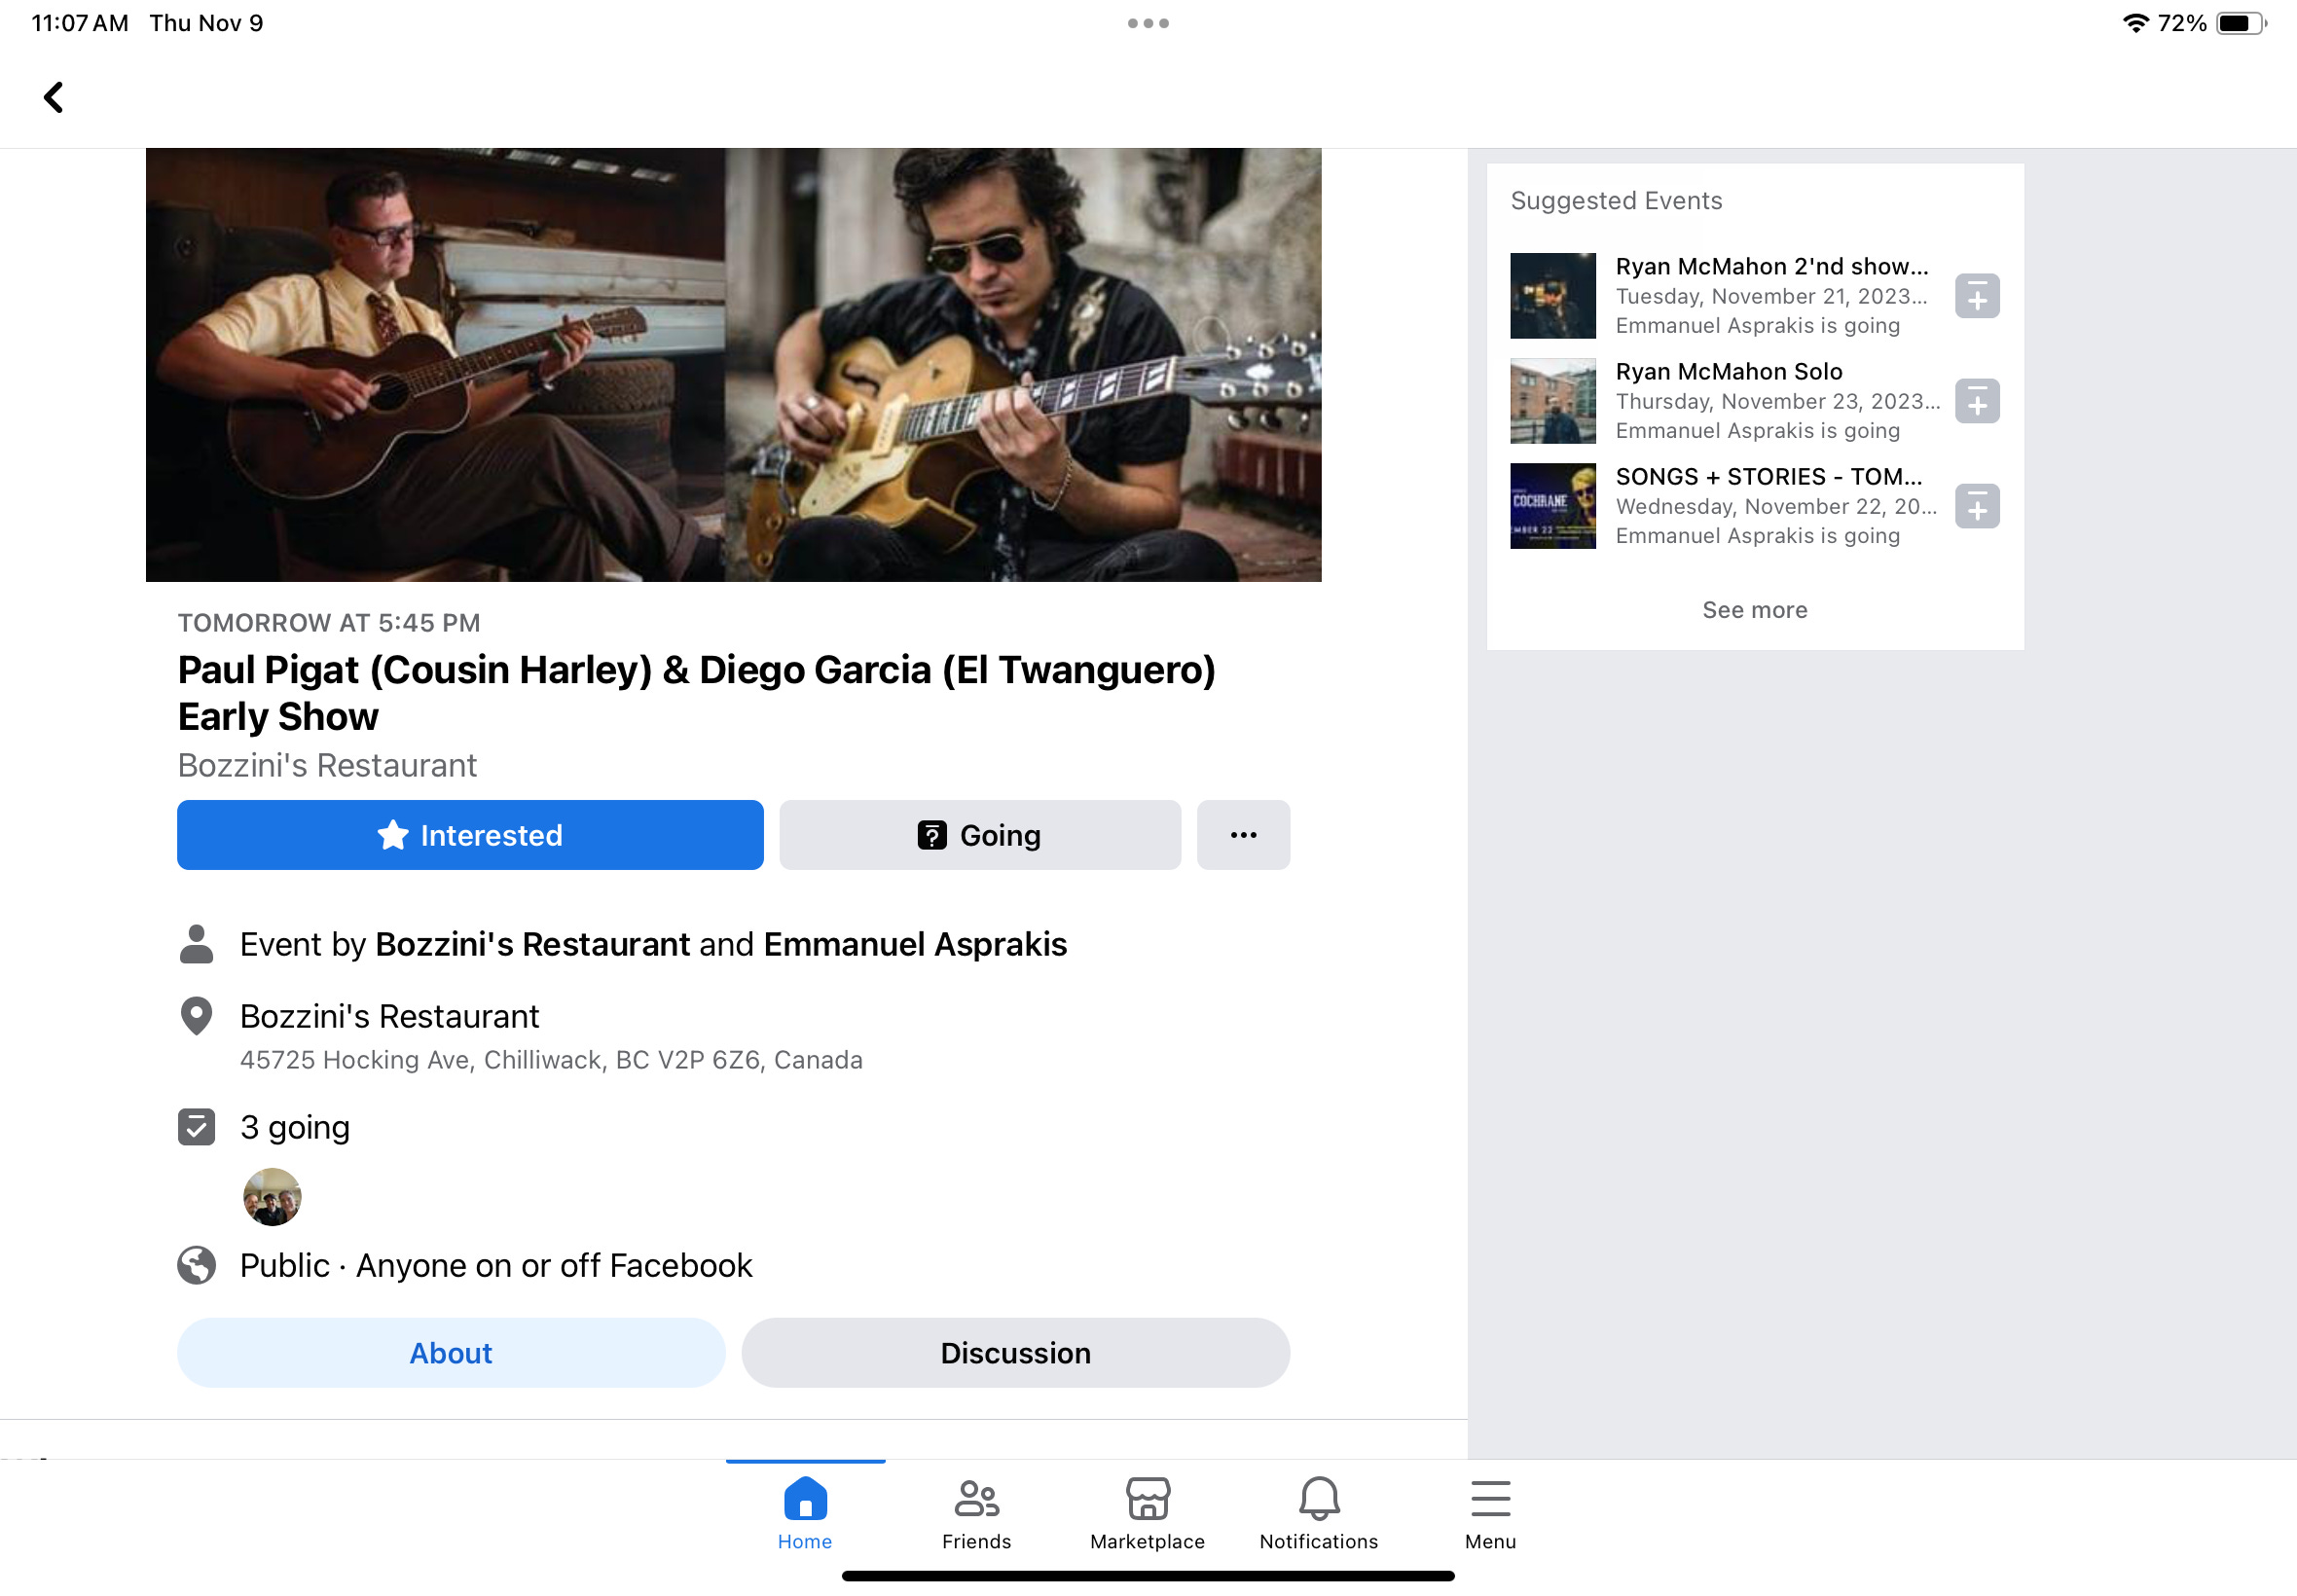Select the About tab
The width and height of the screenshot is (2297, 1596).
pos(451,1353)
